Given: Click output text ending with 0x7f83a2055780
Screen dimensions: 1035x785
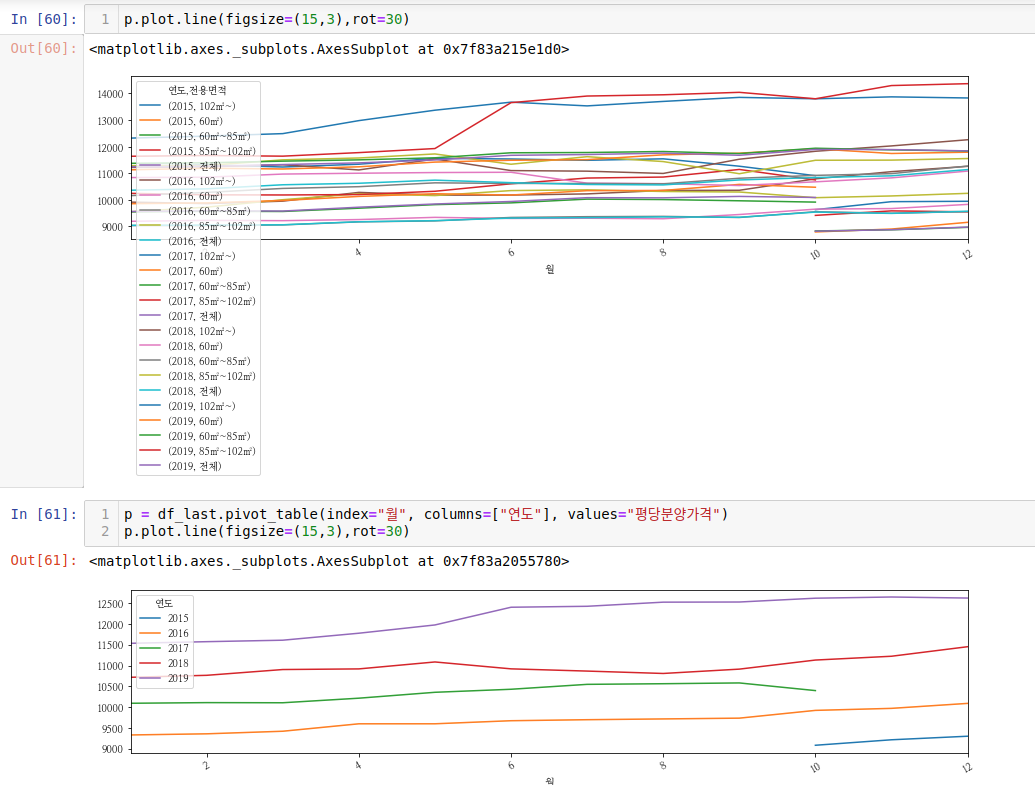Looking at the screenshot, I should pos(329,561).
